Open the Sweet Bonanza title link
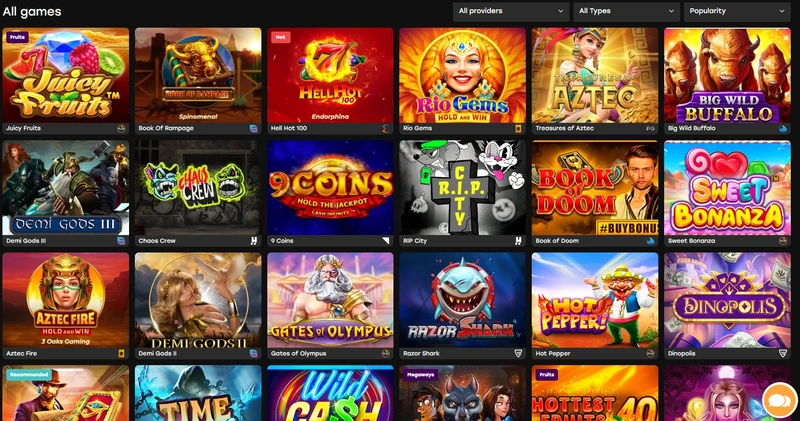Viewport: 800px width, 421px height. [691, 241]
